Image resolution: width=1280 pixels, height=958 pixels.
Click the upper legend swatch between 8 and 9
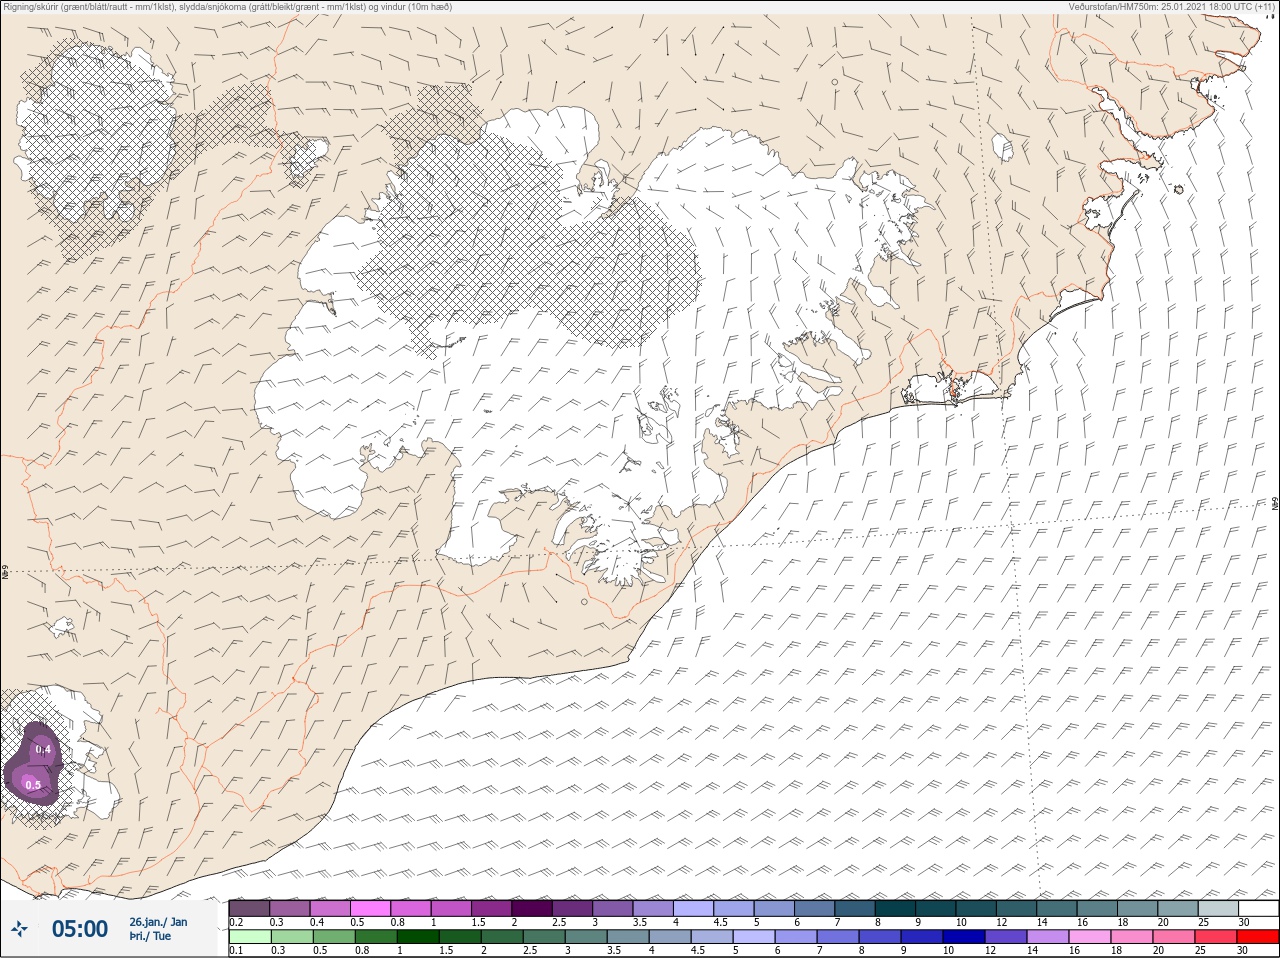[x=895, y=908]
